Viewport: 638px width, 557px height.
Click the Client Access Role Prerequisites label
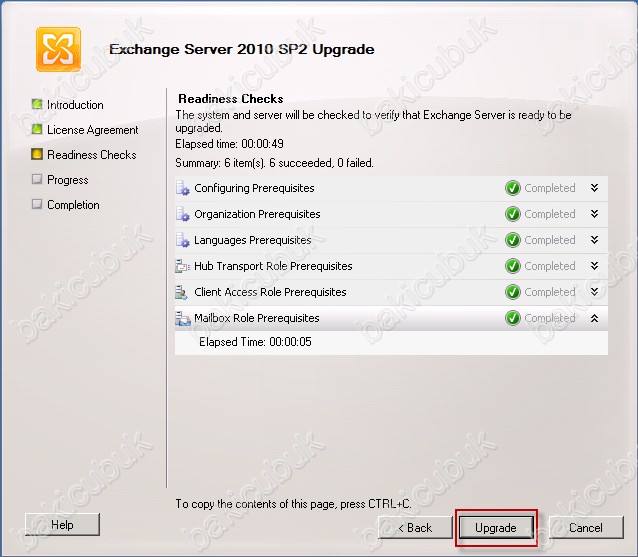click(270, 293)
